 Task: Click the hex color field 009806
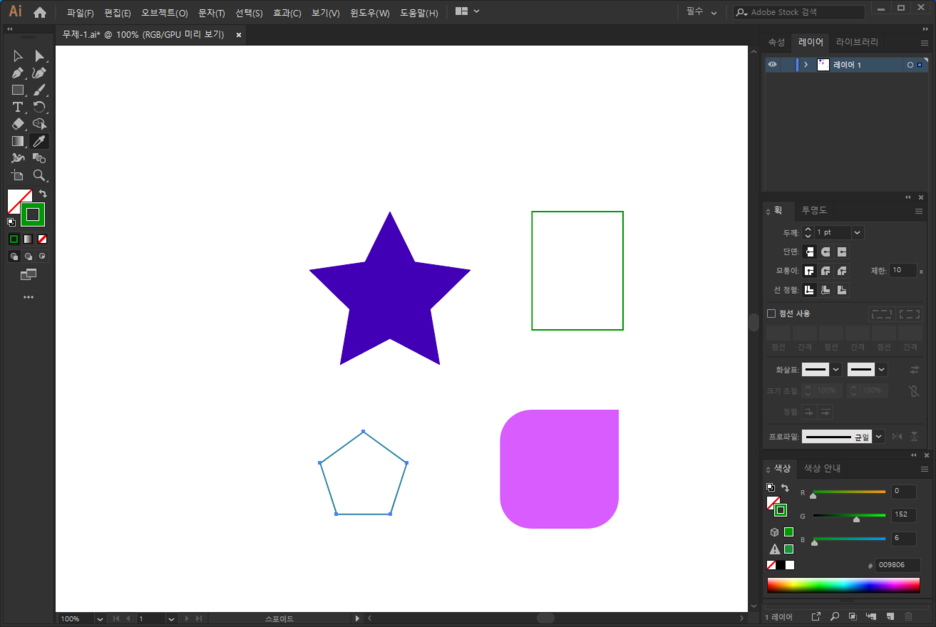[897, 565]
